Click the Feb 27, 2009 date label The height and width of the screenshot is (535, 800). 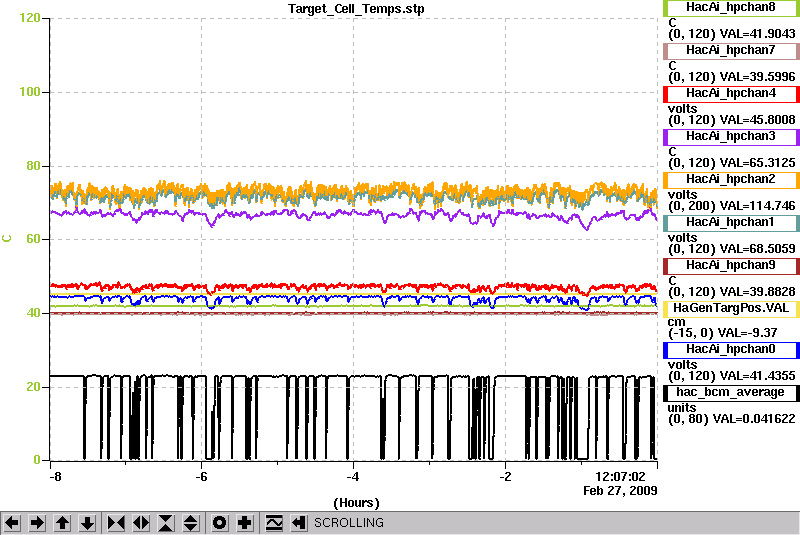point(620,491)
